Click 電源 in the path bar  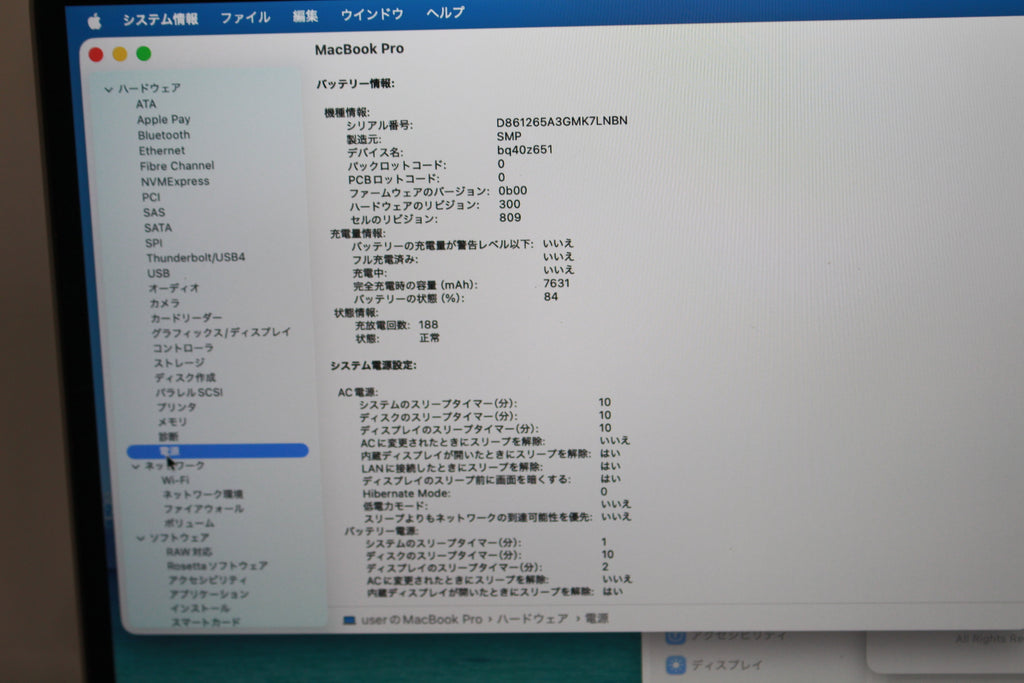point(596,618)
